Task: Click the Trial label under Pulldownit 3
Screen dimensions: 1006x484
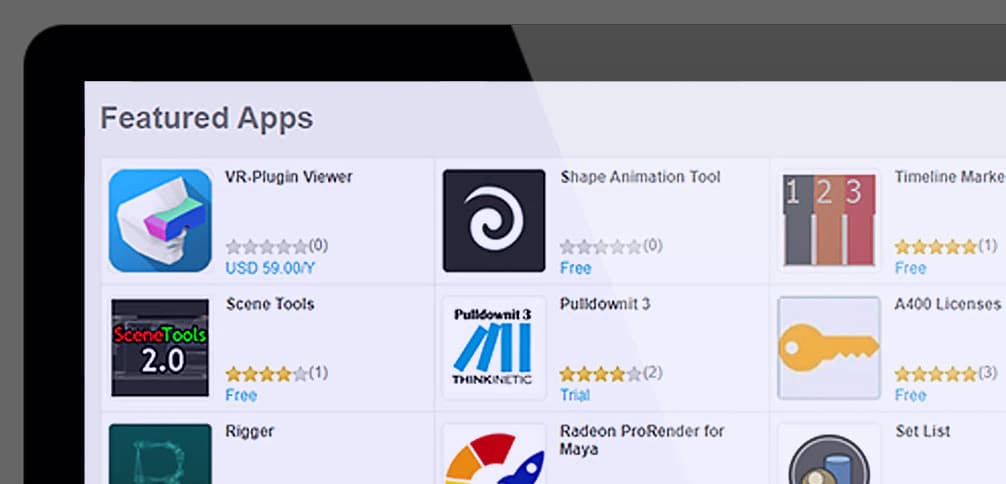Action: tap(575, 395)
